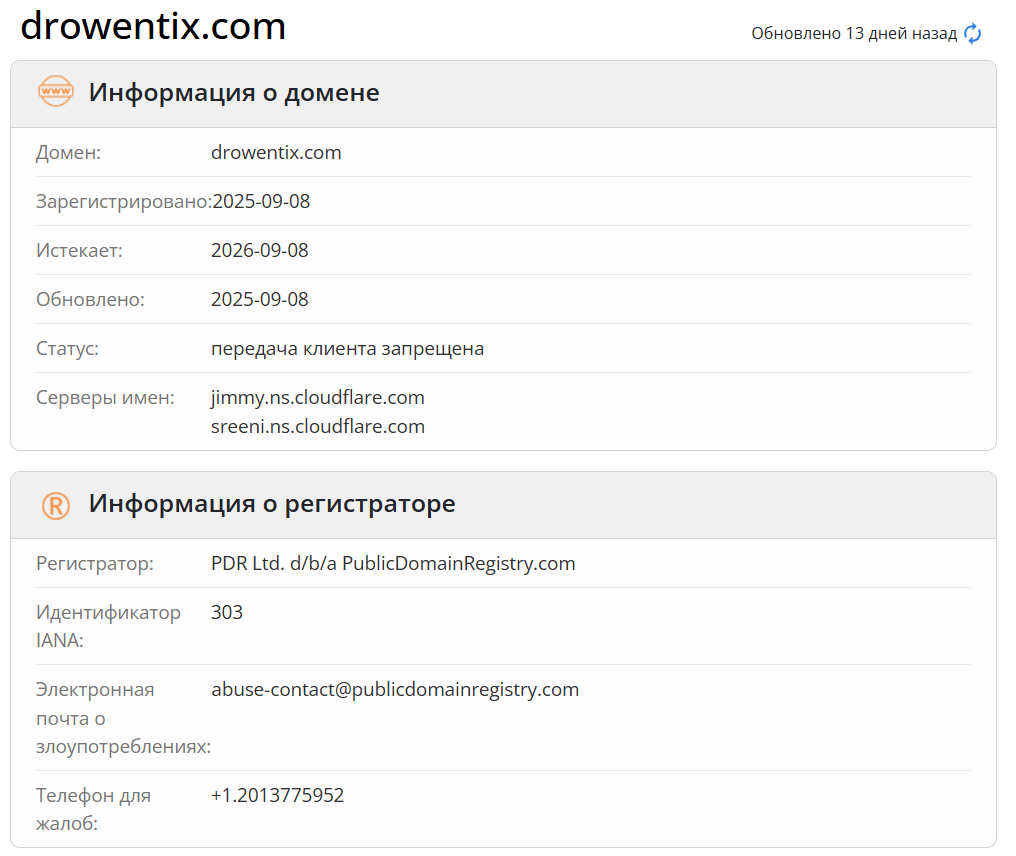Screen dimensions: 1016x856
Task: Click the jimmy.ns.cloudflare.com name server
Action: (x=317, y=398)
